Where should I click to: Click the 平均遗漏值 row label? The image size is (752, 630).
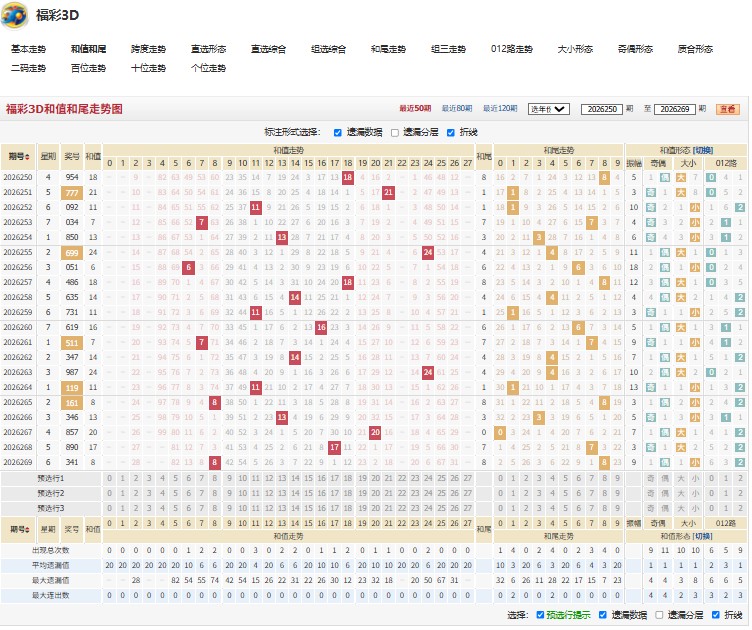coord(51,566)
